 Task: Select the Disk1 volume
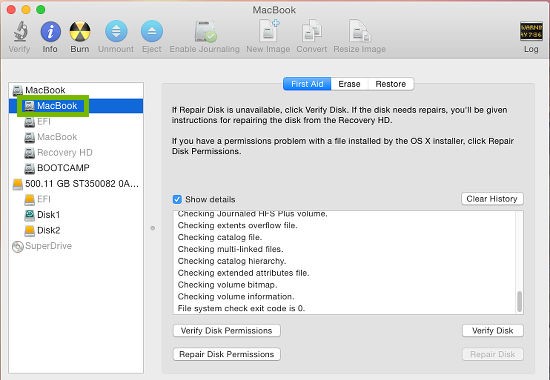pyautogui.click(x=76, y=214)
